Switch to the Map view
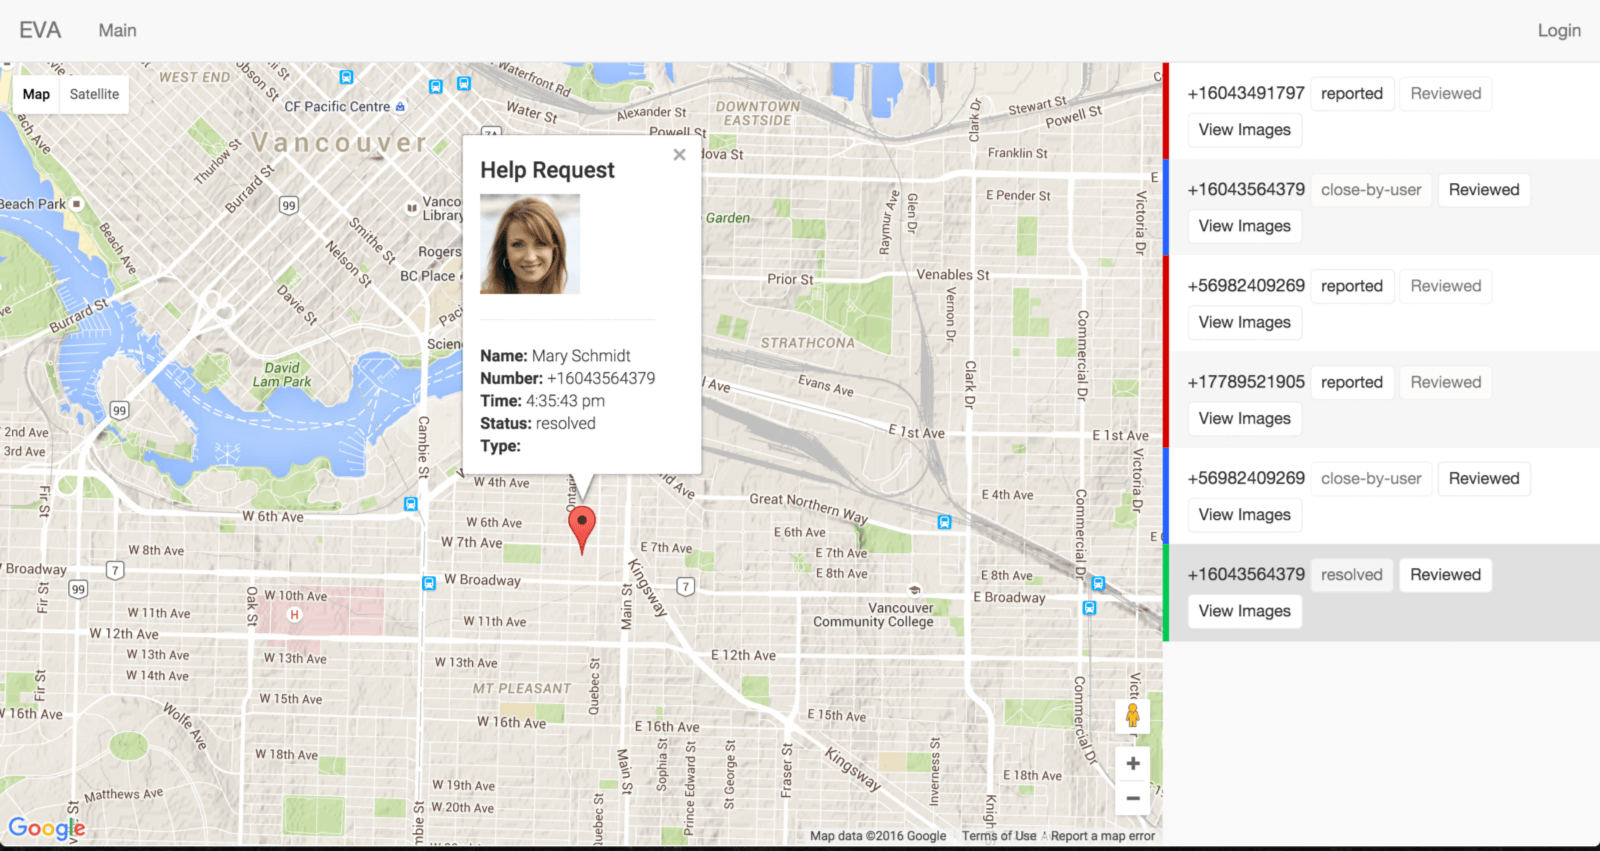 tap(36, 94)
